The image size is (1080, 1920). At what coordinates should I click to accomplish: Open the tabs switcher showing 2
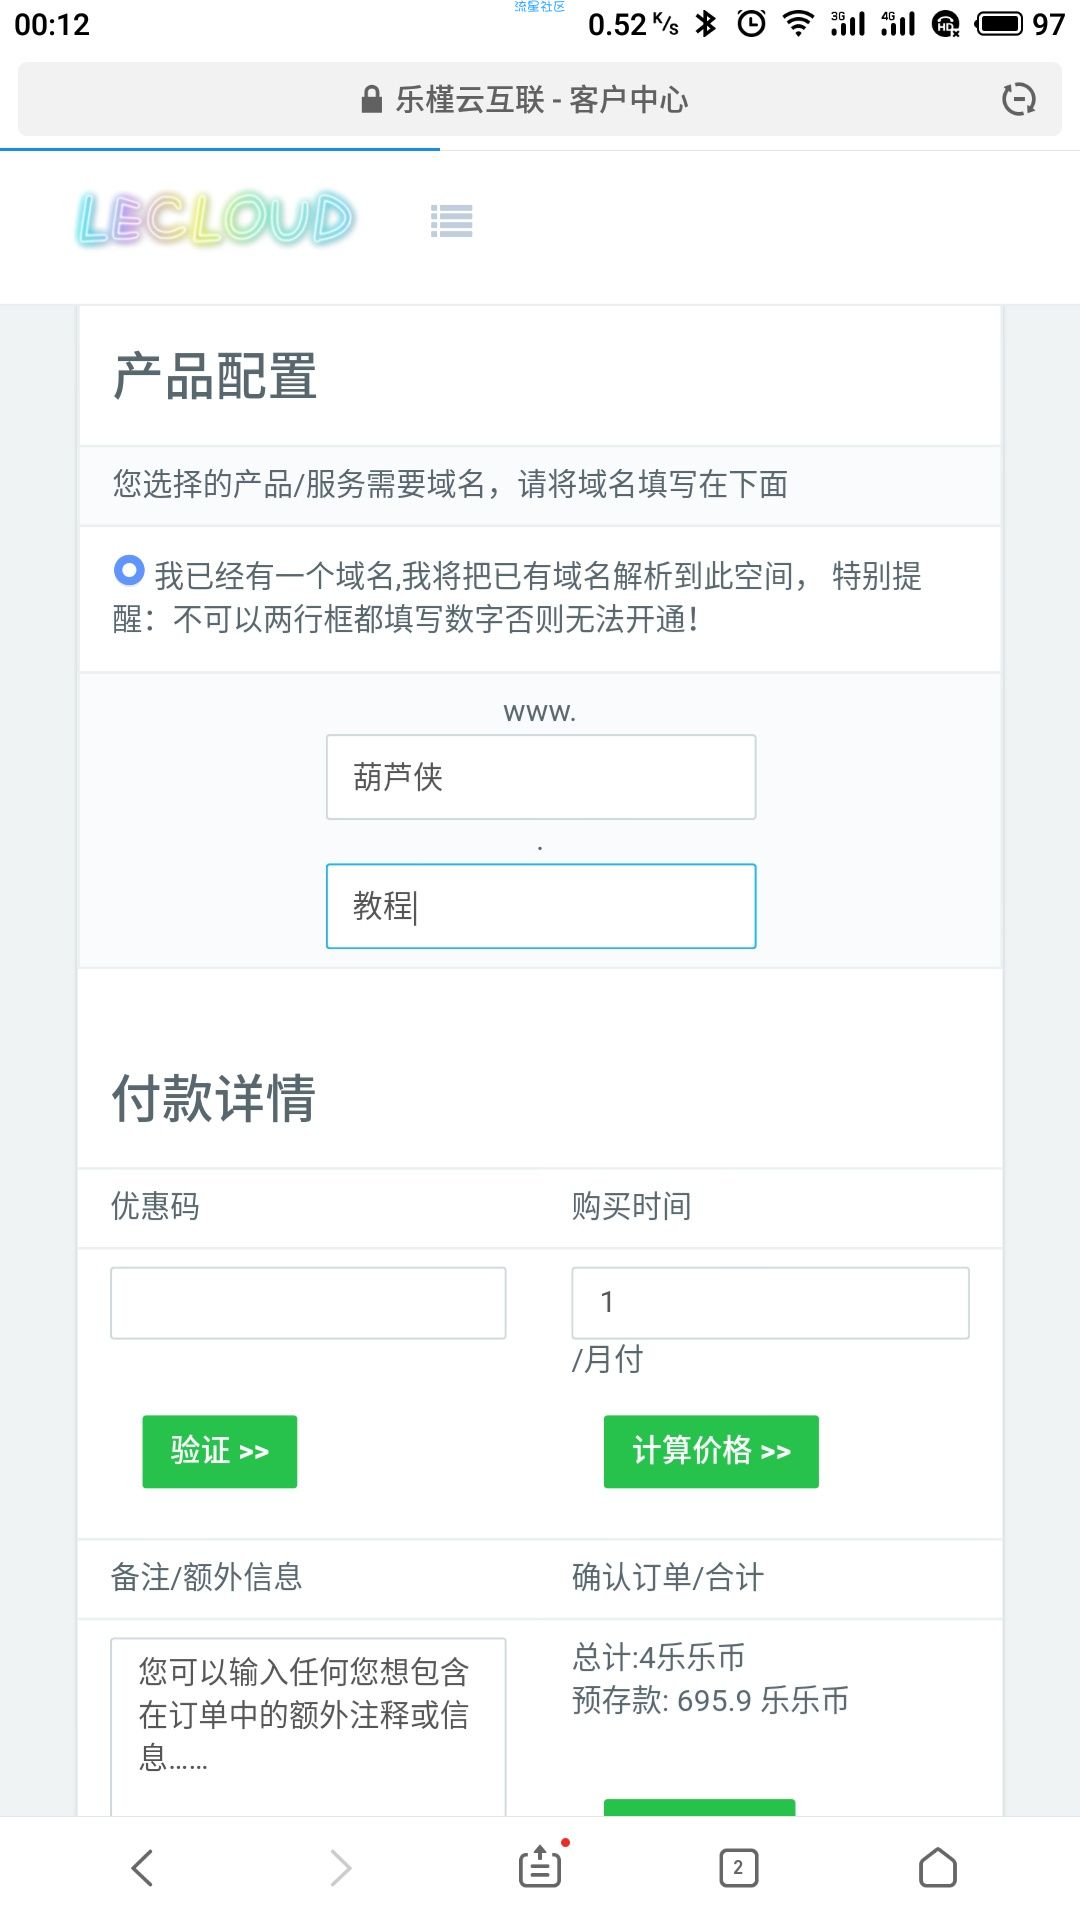pyautogui.click(x=739, y=1867)
